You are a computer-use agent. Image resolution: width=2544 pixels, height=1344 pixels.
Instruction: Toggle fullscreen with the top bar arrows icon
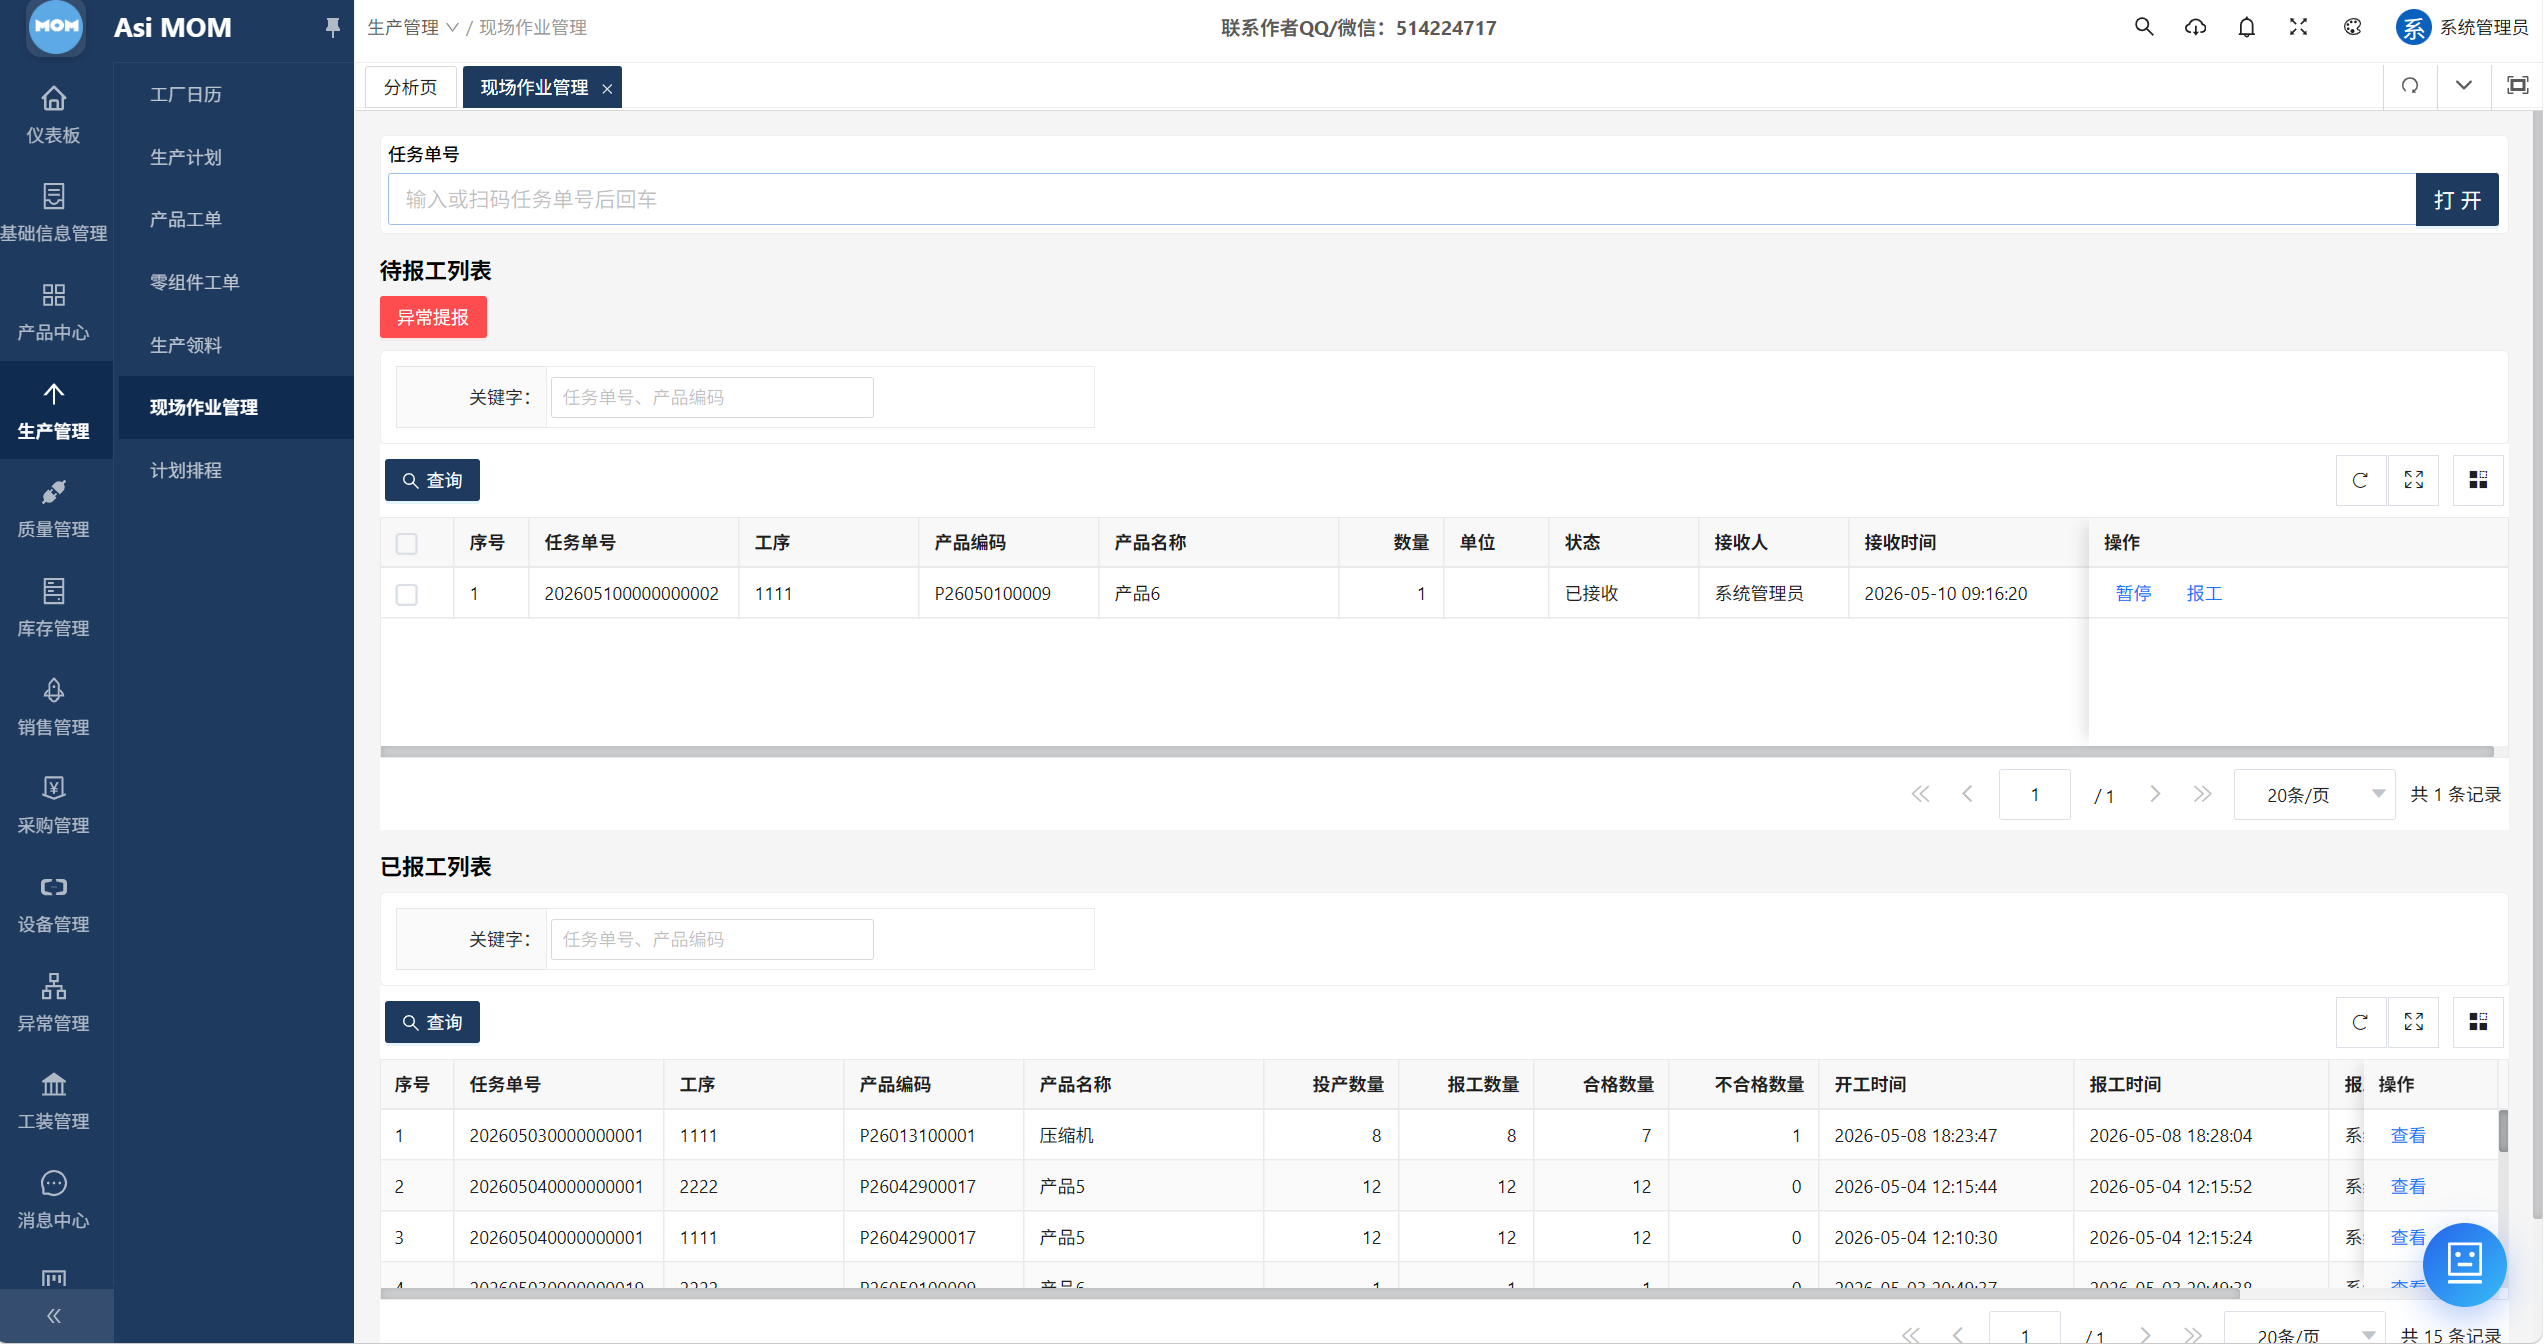click(2299, 27)
